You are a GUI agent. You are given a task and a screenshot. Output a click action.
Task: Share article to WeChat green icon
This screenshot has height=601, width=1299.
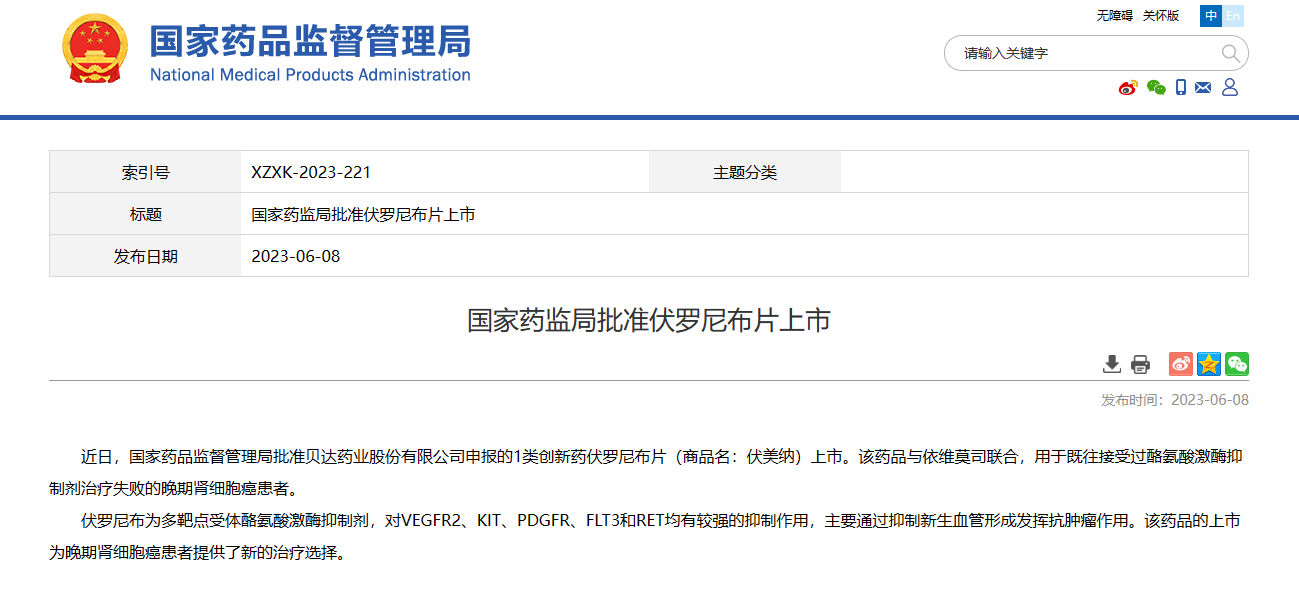pyautogui.click(x=1237, y=364)
